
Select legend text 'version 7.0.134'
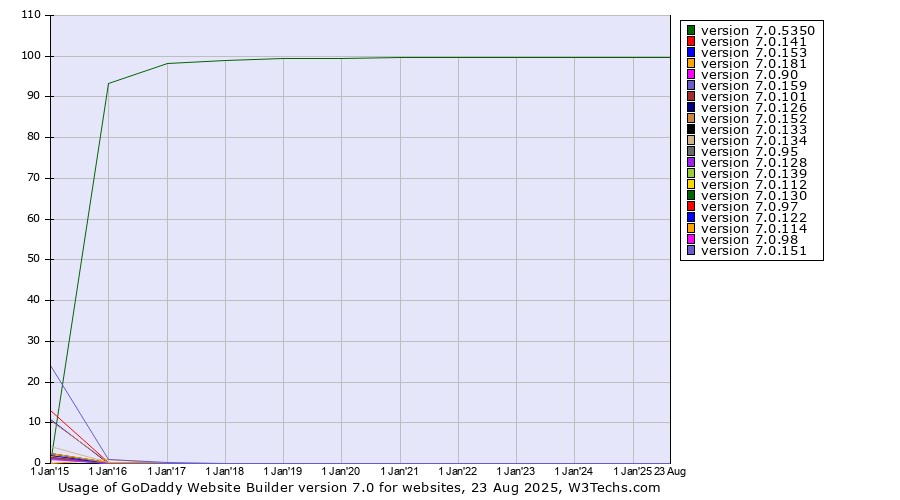pyautogui.click(x=754, y=141)
